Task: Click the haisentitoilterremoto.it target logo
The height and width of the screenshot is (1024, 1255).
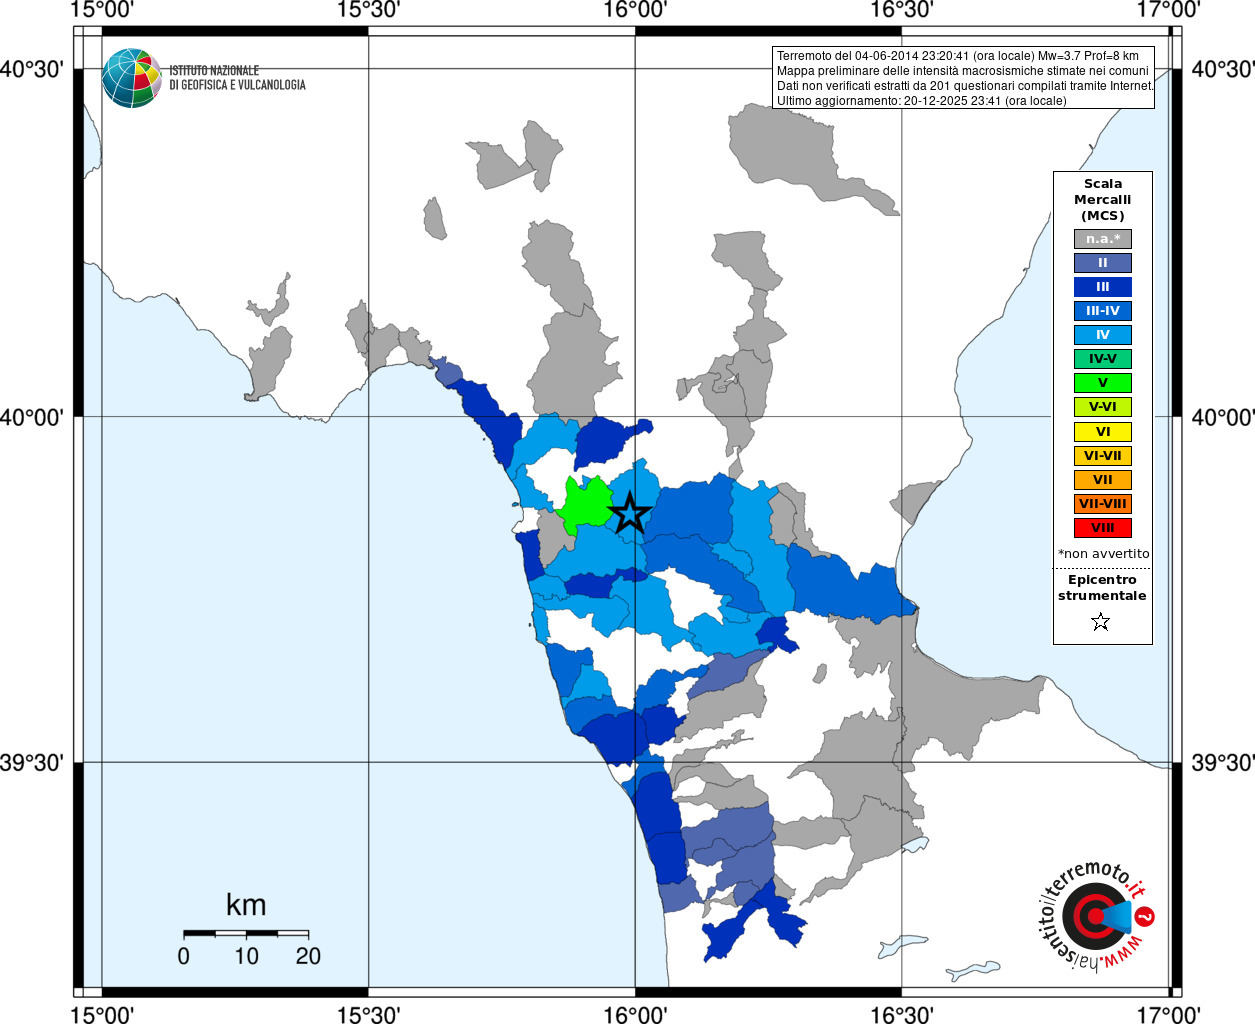Action: 1097,915
